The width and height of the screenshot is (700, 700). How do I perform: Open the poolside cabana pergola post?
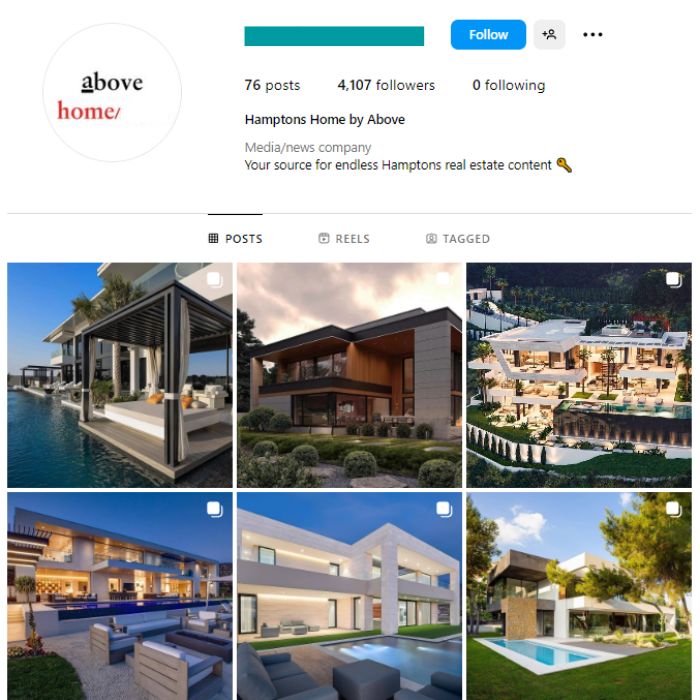click(120, 375)
